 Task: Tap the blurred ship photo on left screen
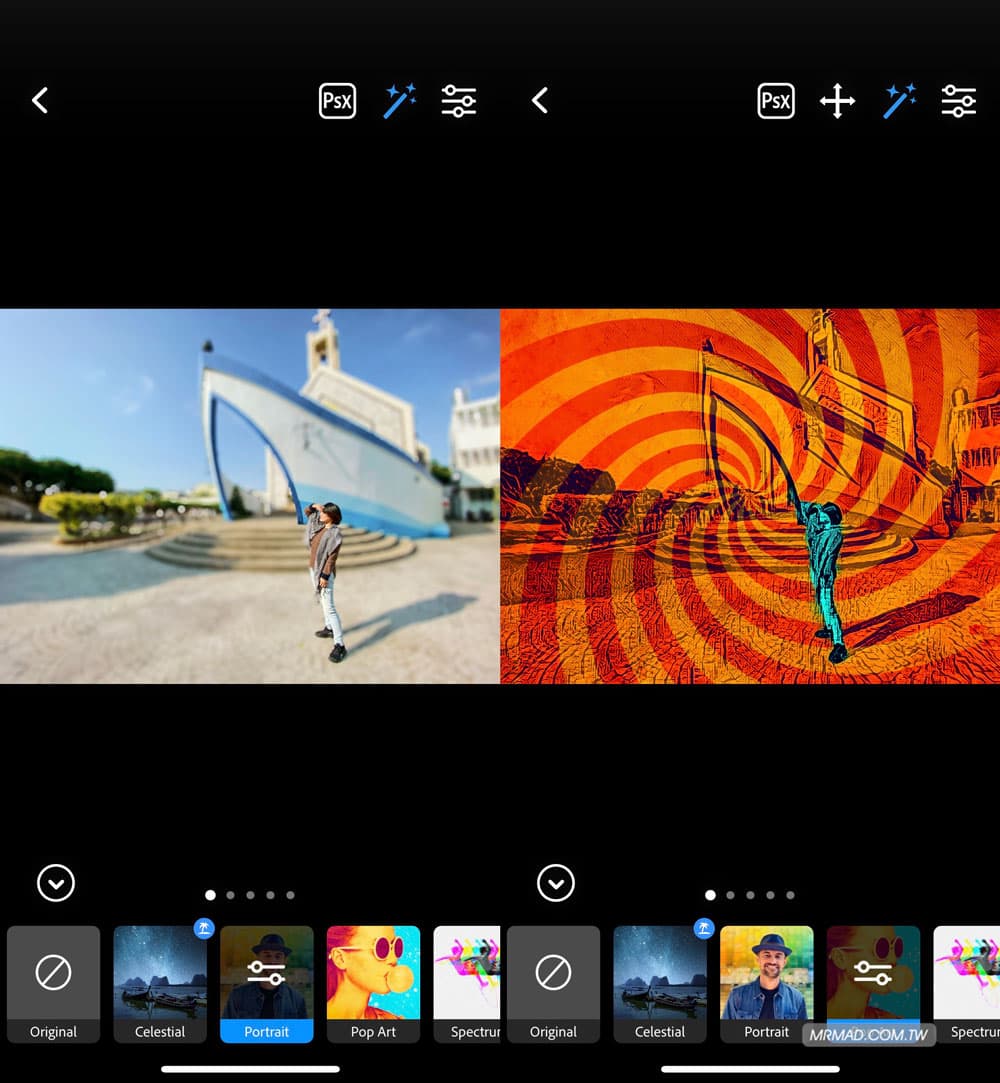(x=250, y=496)
